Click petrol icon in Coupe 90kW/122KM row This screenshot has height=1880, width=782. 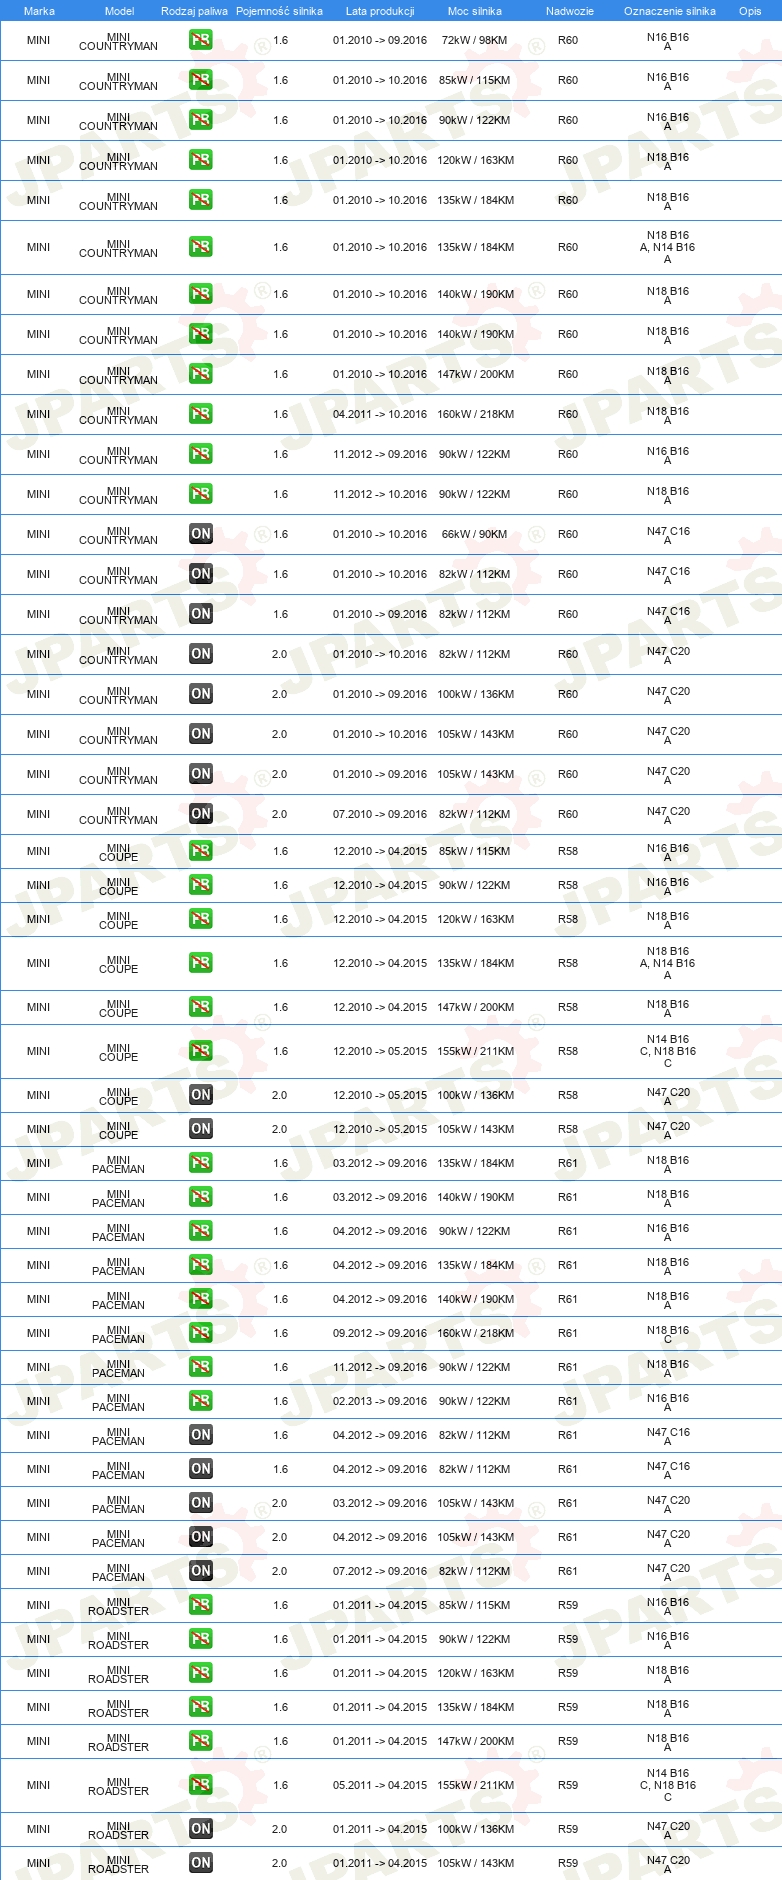click(x=201, y=885)
